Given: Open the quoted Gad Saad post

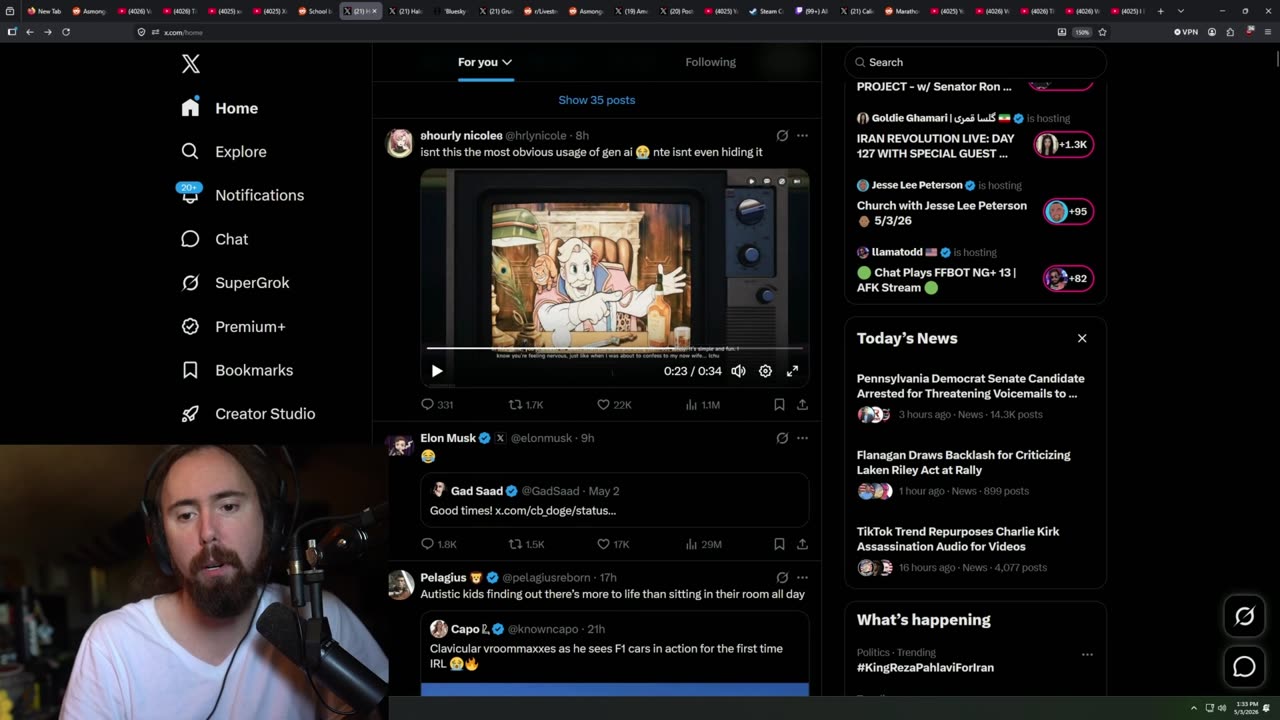Looking at the screenshot, I should coord(615,500).
